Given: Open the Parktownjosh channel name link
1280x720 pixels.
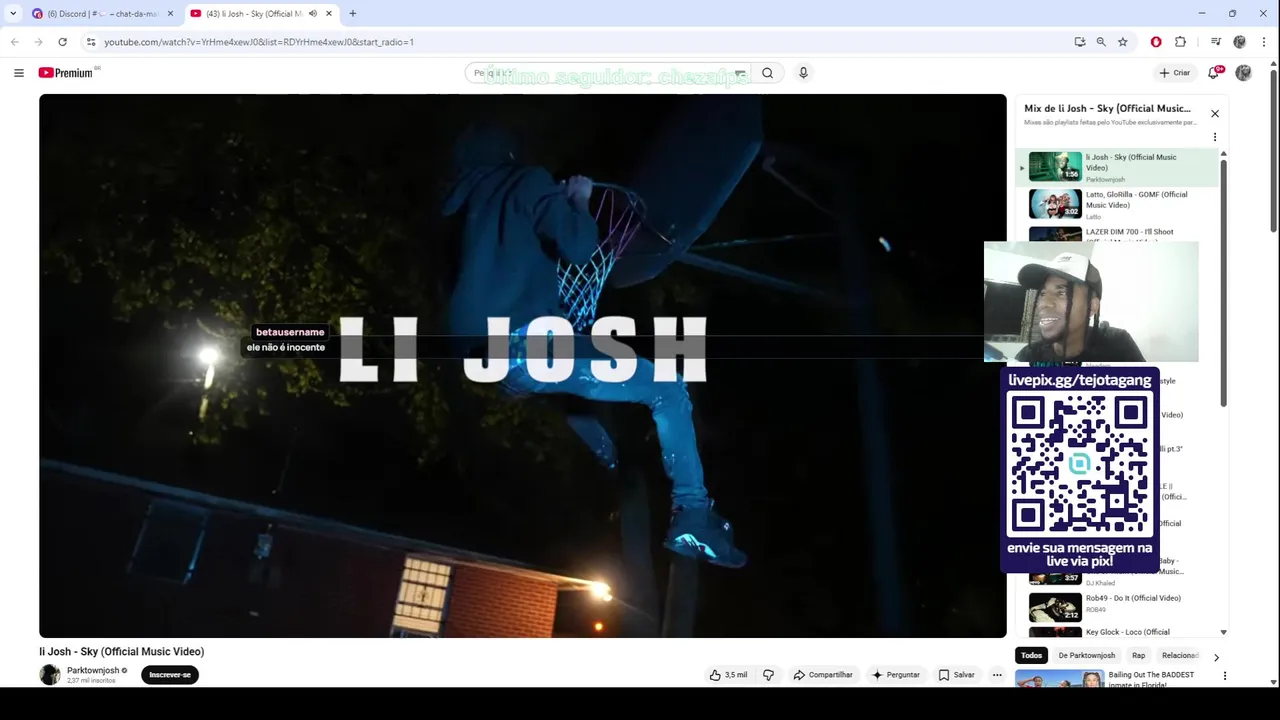Looking at the screenshot, I should [93, 670].
